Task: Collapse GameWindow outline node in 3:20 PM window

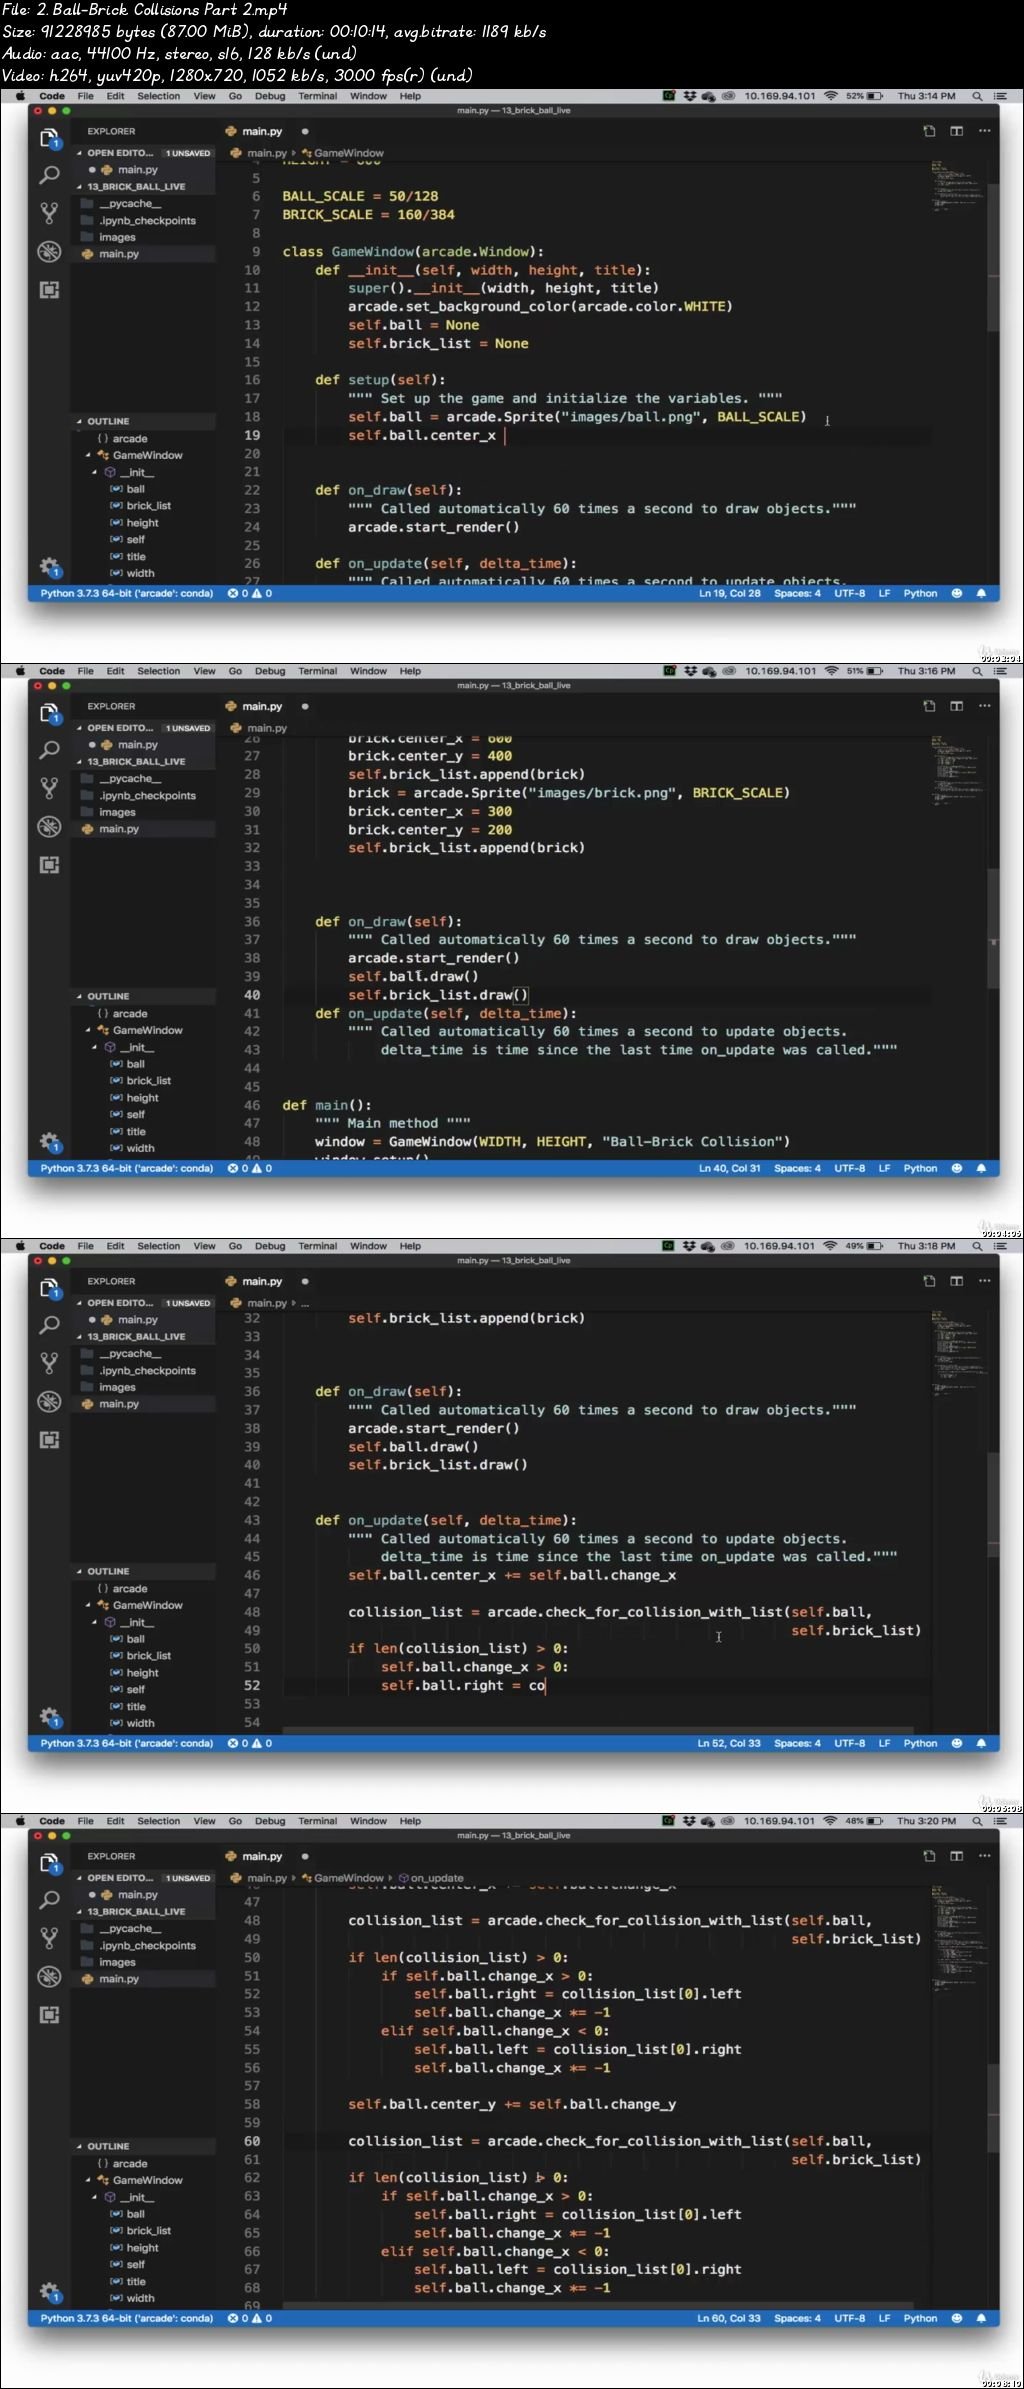Action: pyautogui.click(x=88, y=2180)
